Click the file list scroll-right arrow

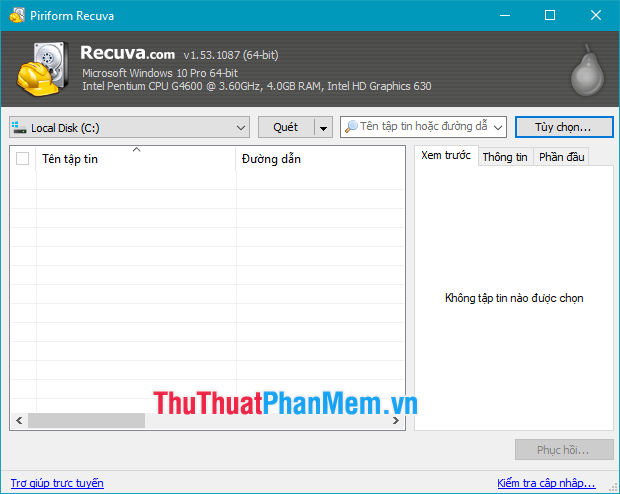click(x=396, y=420)
